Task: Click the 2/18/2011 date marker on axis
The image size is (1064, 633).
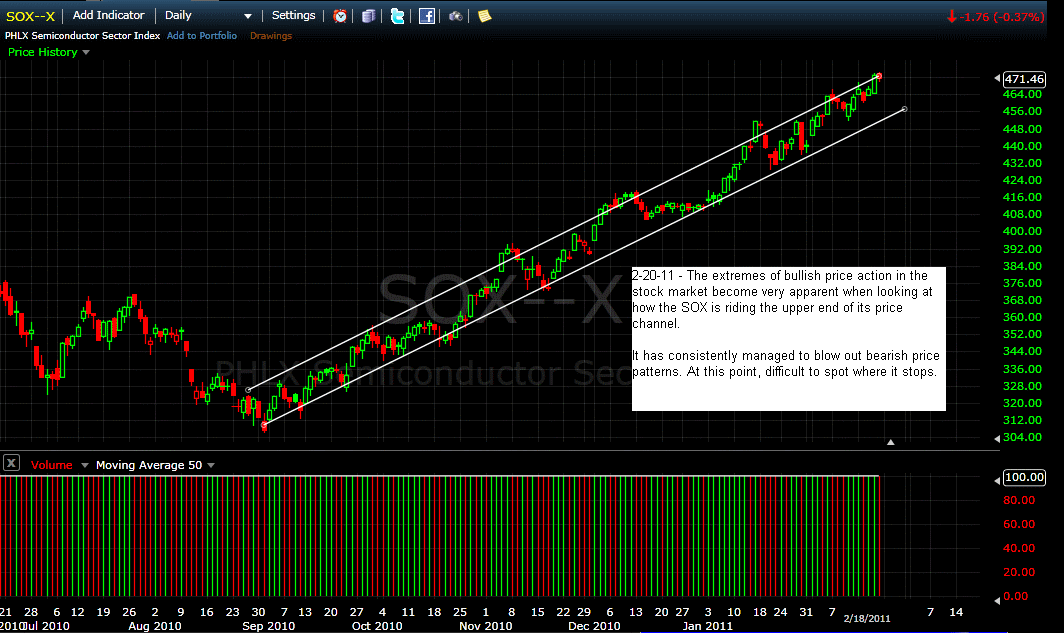Action: (867, 618)
